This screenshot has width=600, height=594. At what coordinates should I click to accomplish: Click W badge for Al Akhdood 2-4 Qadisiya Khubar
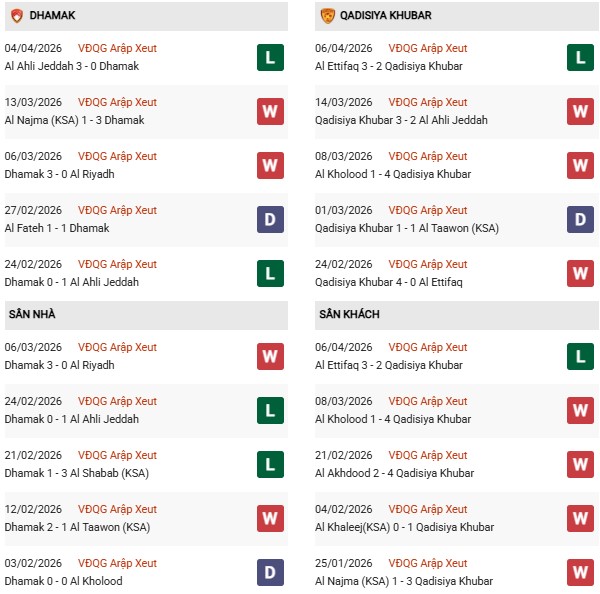pyautogui.click(x=580, y=464)
